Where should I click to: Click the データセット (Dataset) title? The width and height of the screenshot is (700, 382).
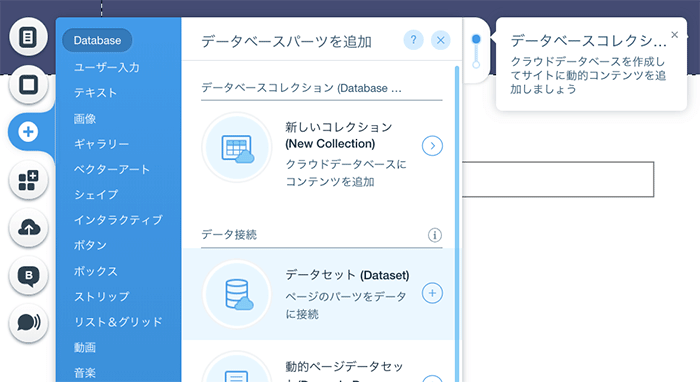coord(347,275)
